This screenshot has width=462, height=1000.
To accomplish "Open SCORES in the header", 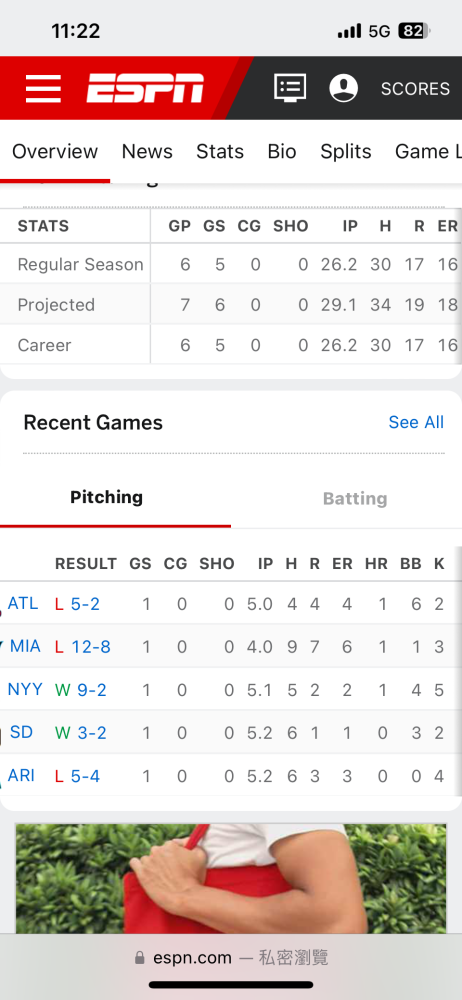I will (x=415, y=89).
